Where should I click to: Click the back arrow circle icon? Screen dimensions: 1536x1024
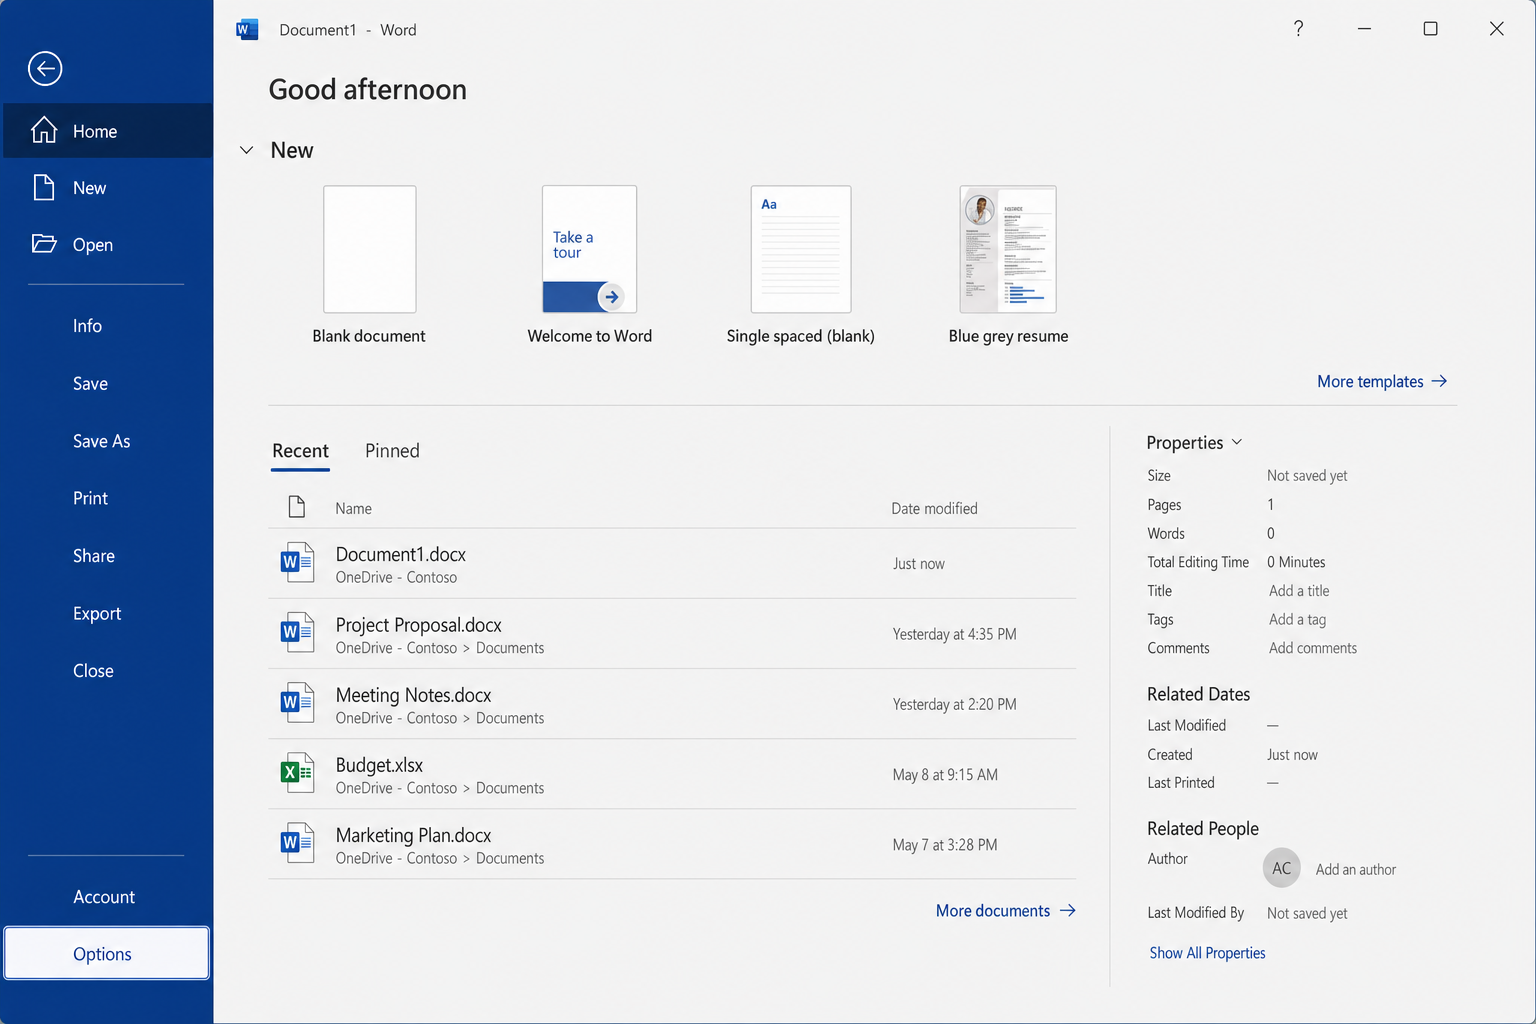[x=45, y=68]
